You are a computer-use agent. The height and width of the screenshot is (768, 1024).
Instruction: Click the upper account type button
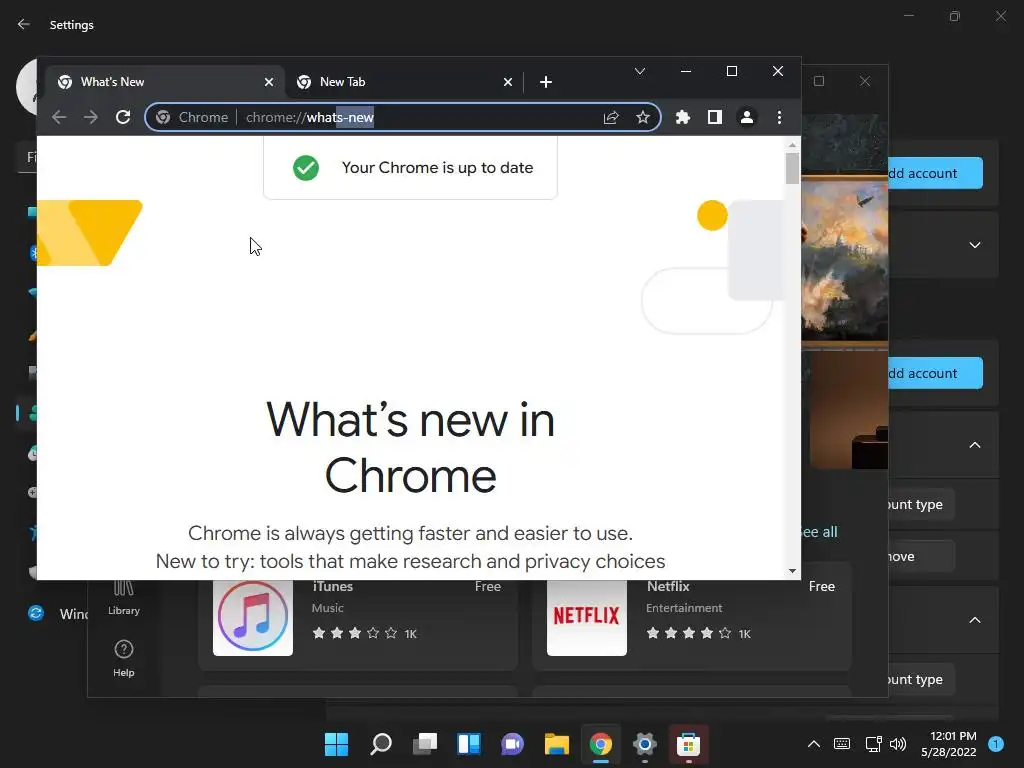click(x=920, y=504)
